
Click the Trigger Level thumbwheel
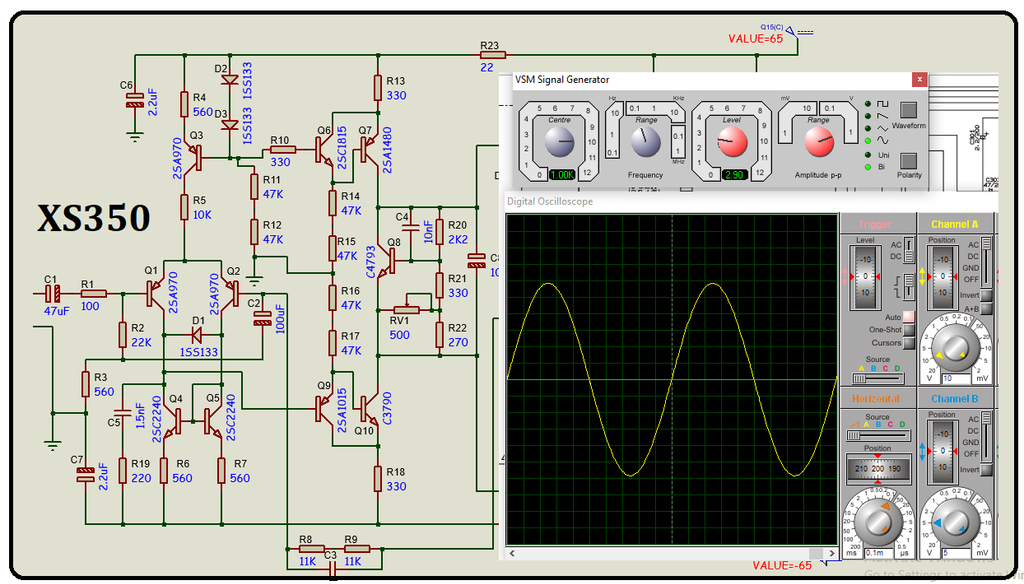pyautogui.click(x=865, y=276)
